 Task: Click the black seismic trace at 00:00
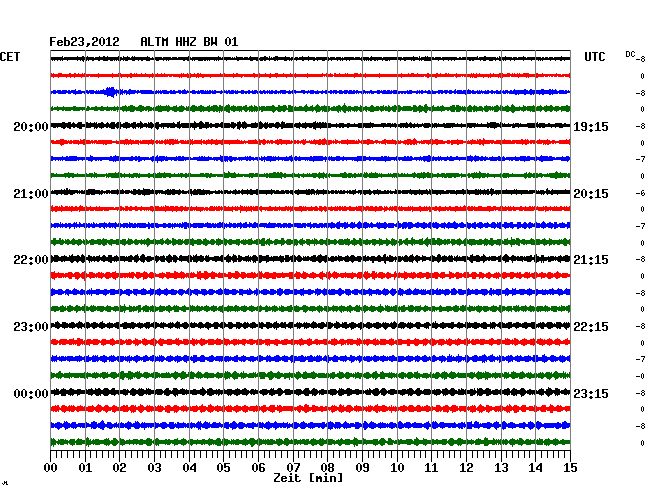coord(310,392)
